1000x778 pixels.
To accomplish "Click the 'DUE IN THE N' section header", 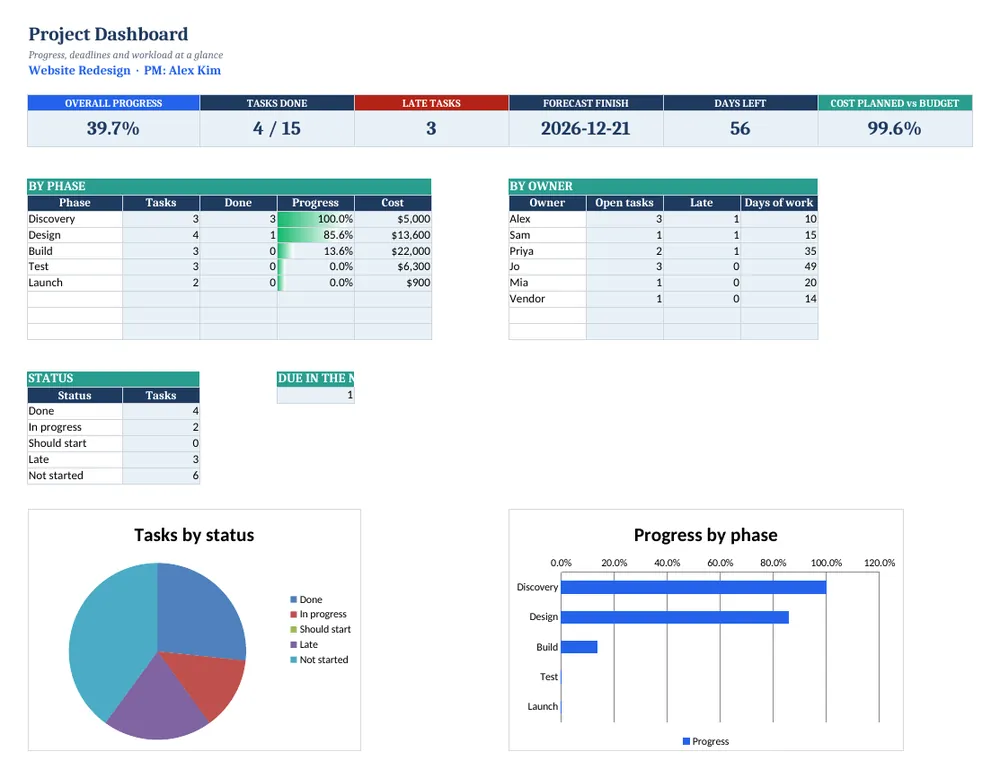I will point(316,378).
